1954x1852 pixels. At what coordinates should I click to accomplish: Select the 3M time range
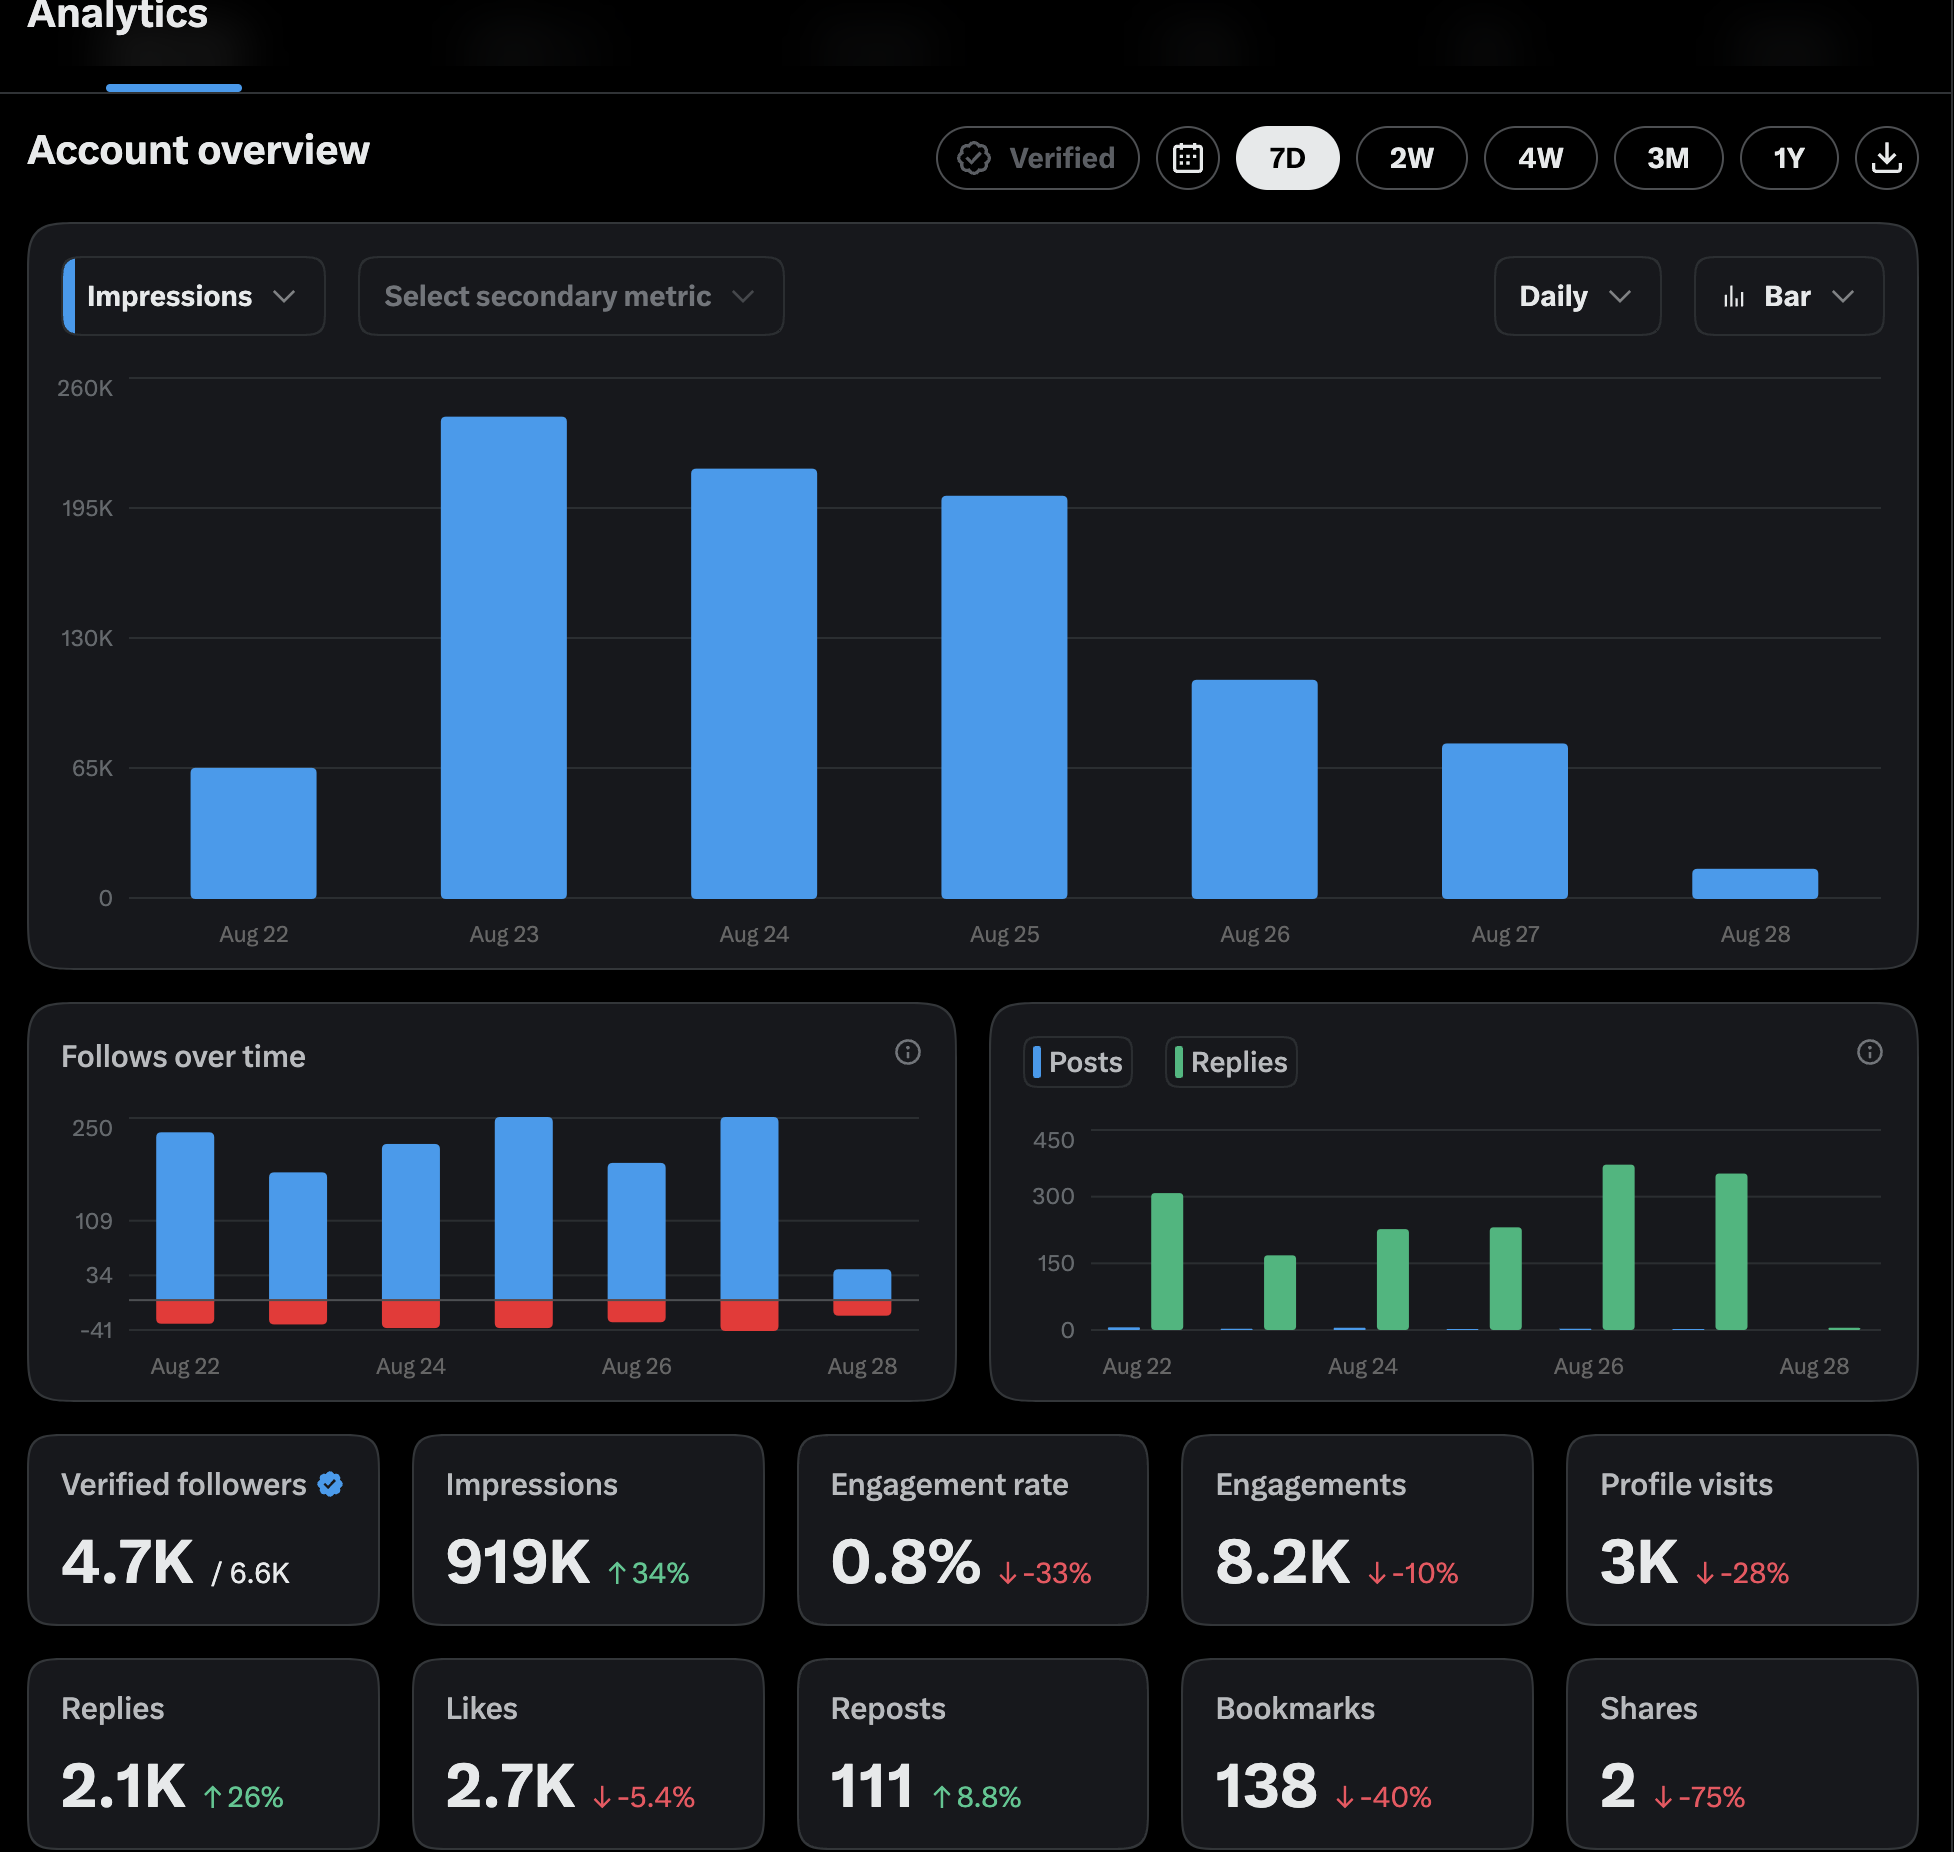[1668, 158]
